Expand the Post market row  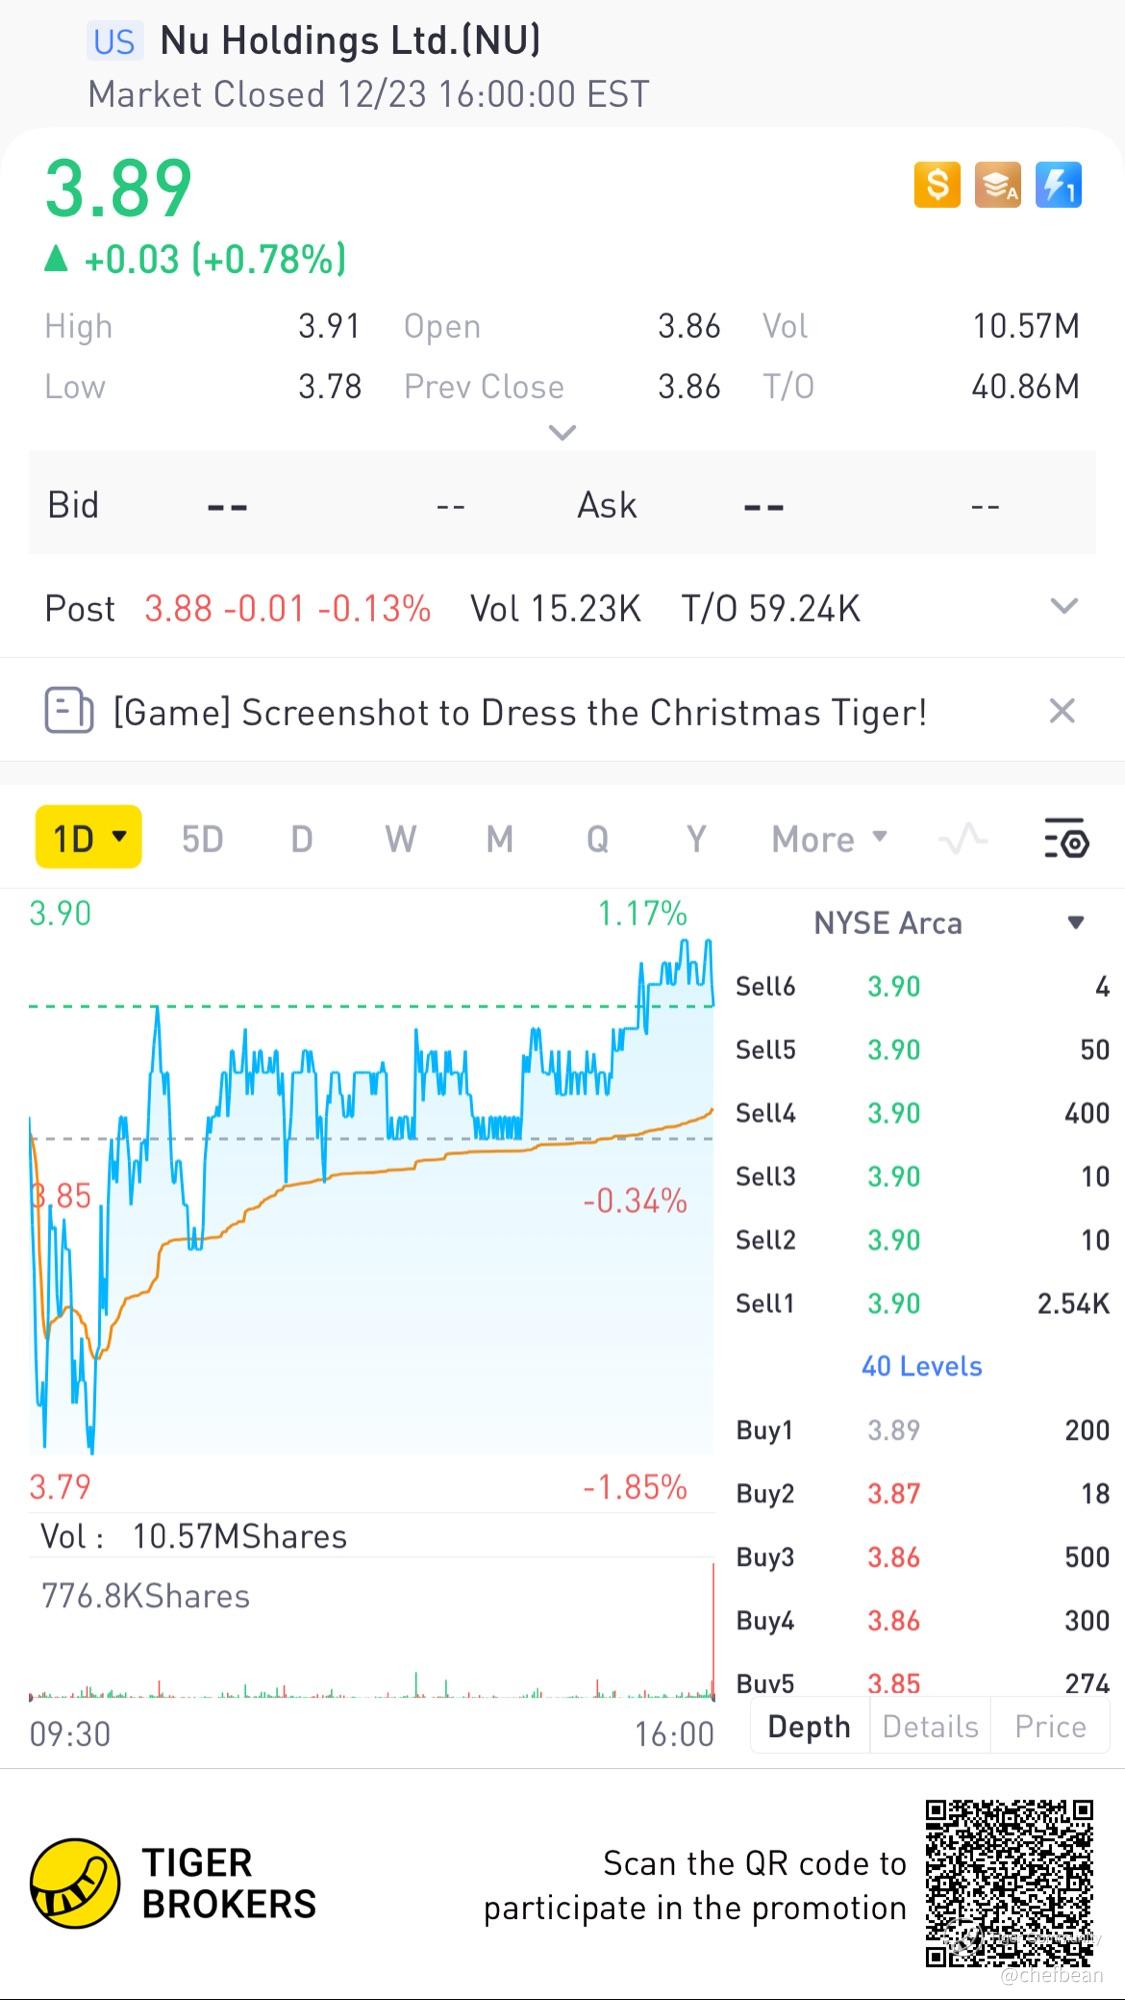[1065, 606]
